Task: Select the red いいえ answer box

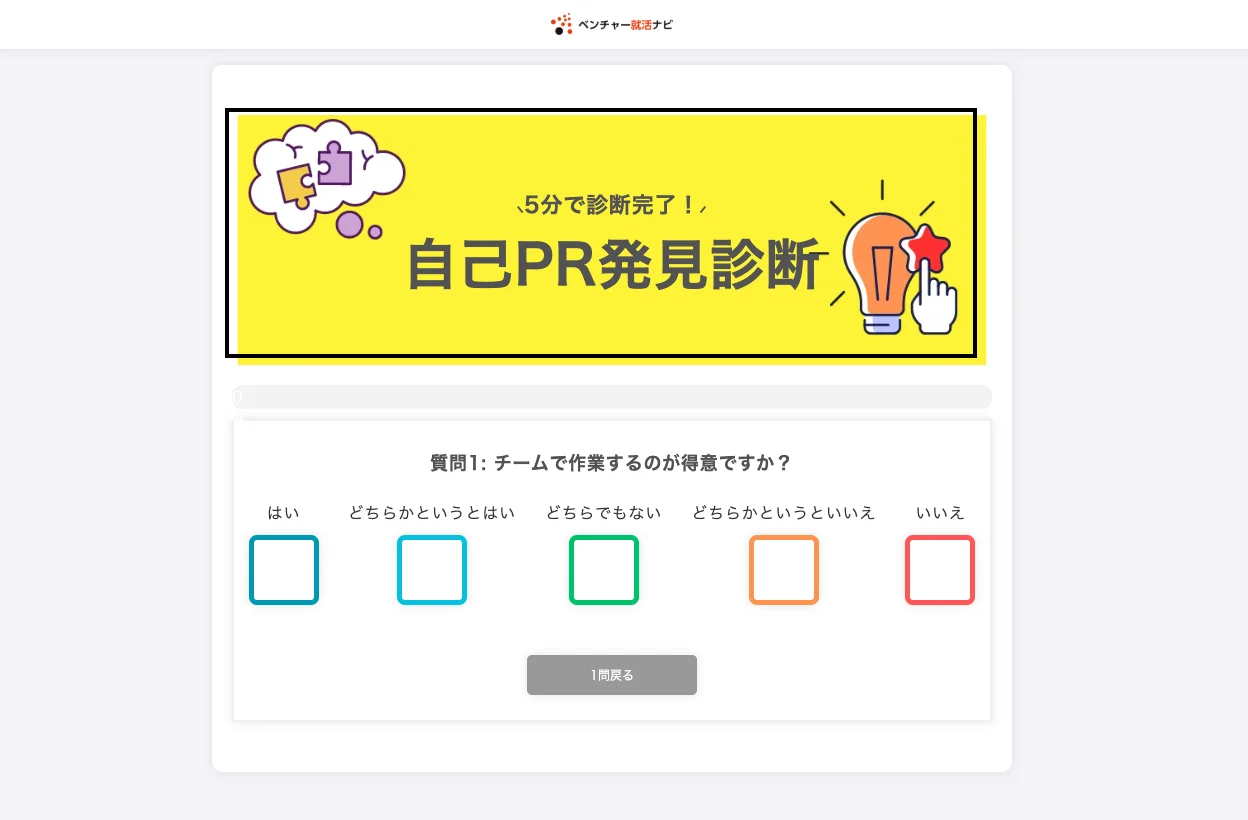Action: click(x=940, y=570)
